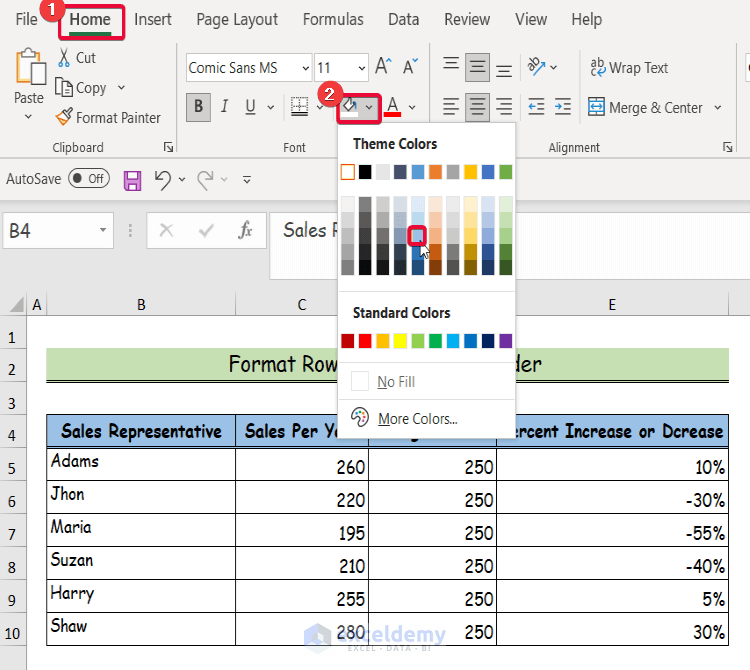
Task: Click the Insert Function fx icon
Action: pos(245,230)
